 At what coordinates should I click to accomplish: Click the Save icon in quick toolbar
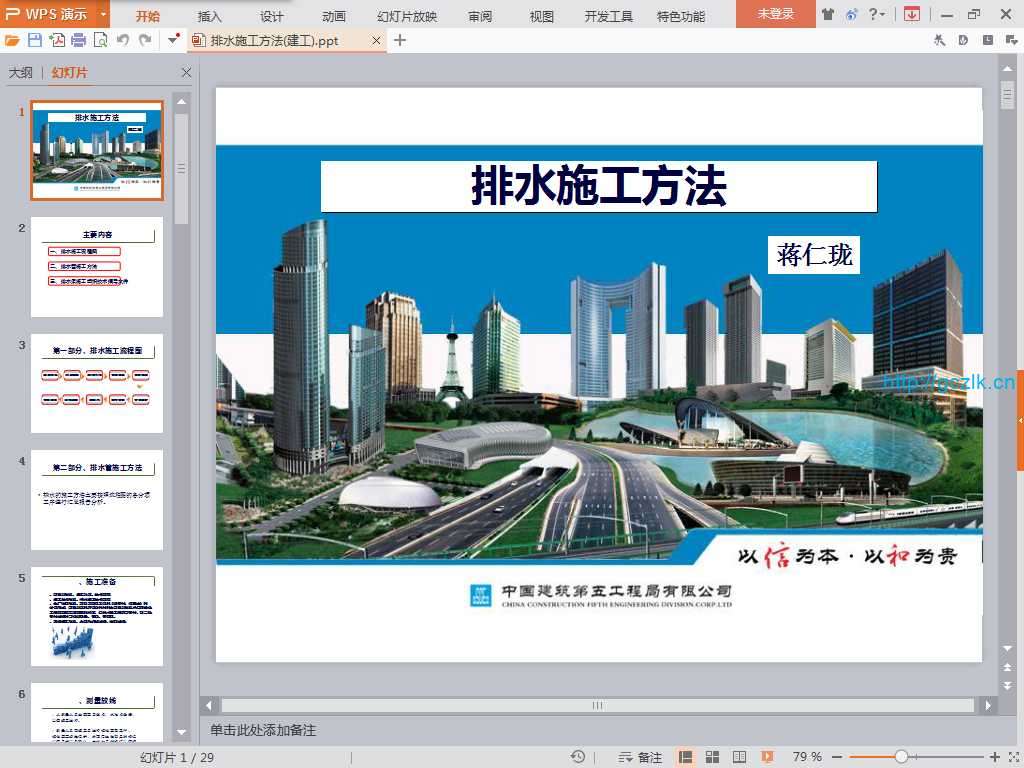[35, 40]
